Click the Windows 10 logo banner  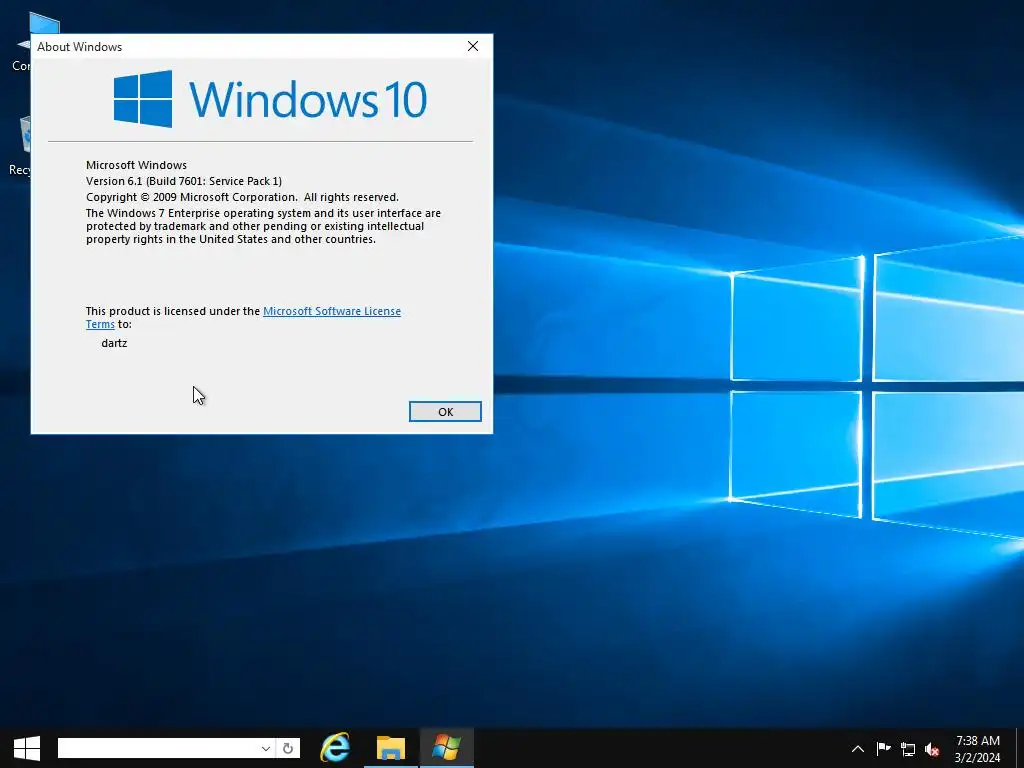[270, 99]
